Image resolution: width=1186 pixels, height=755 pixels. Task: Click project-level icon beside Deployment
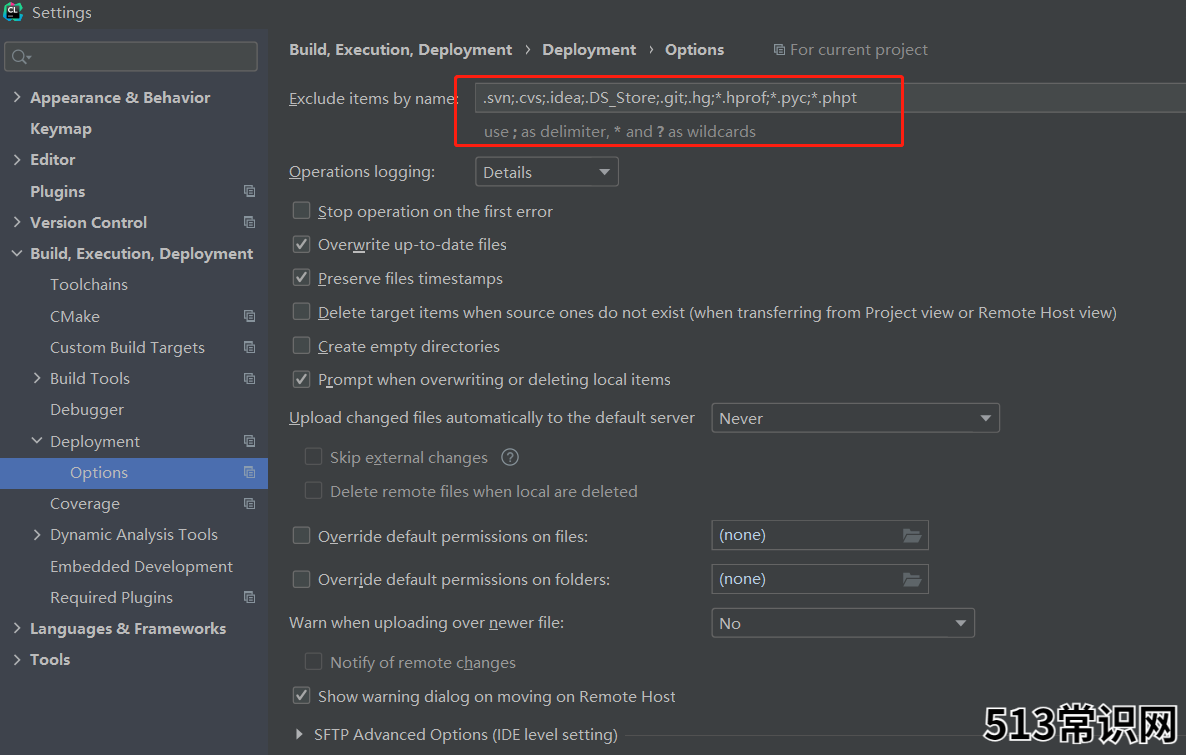250,441
